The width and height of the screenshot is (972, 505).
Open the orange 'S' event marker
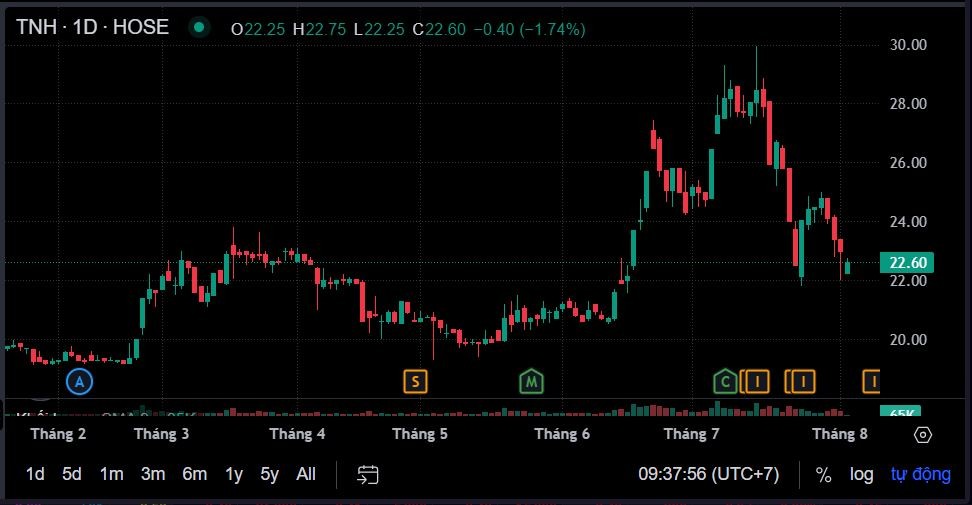[415, 381]
